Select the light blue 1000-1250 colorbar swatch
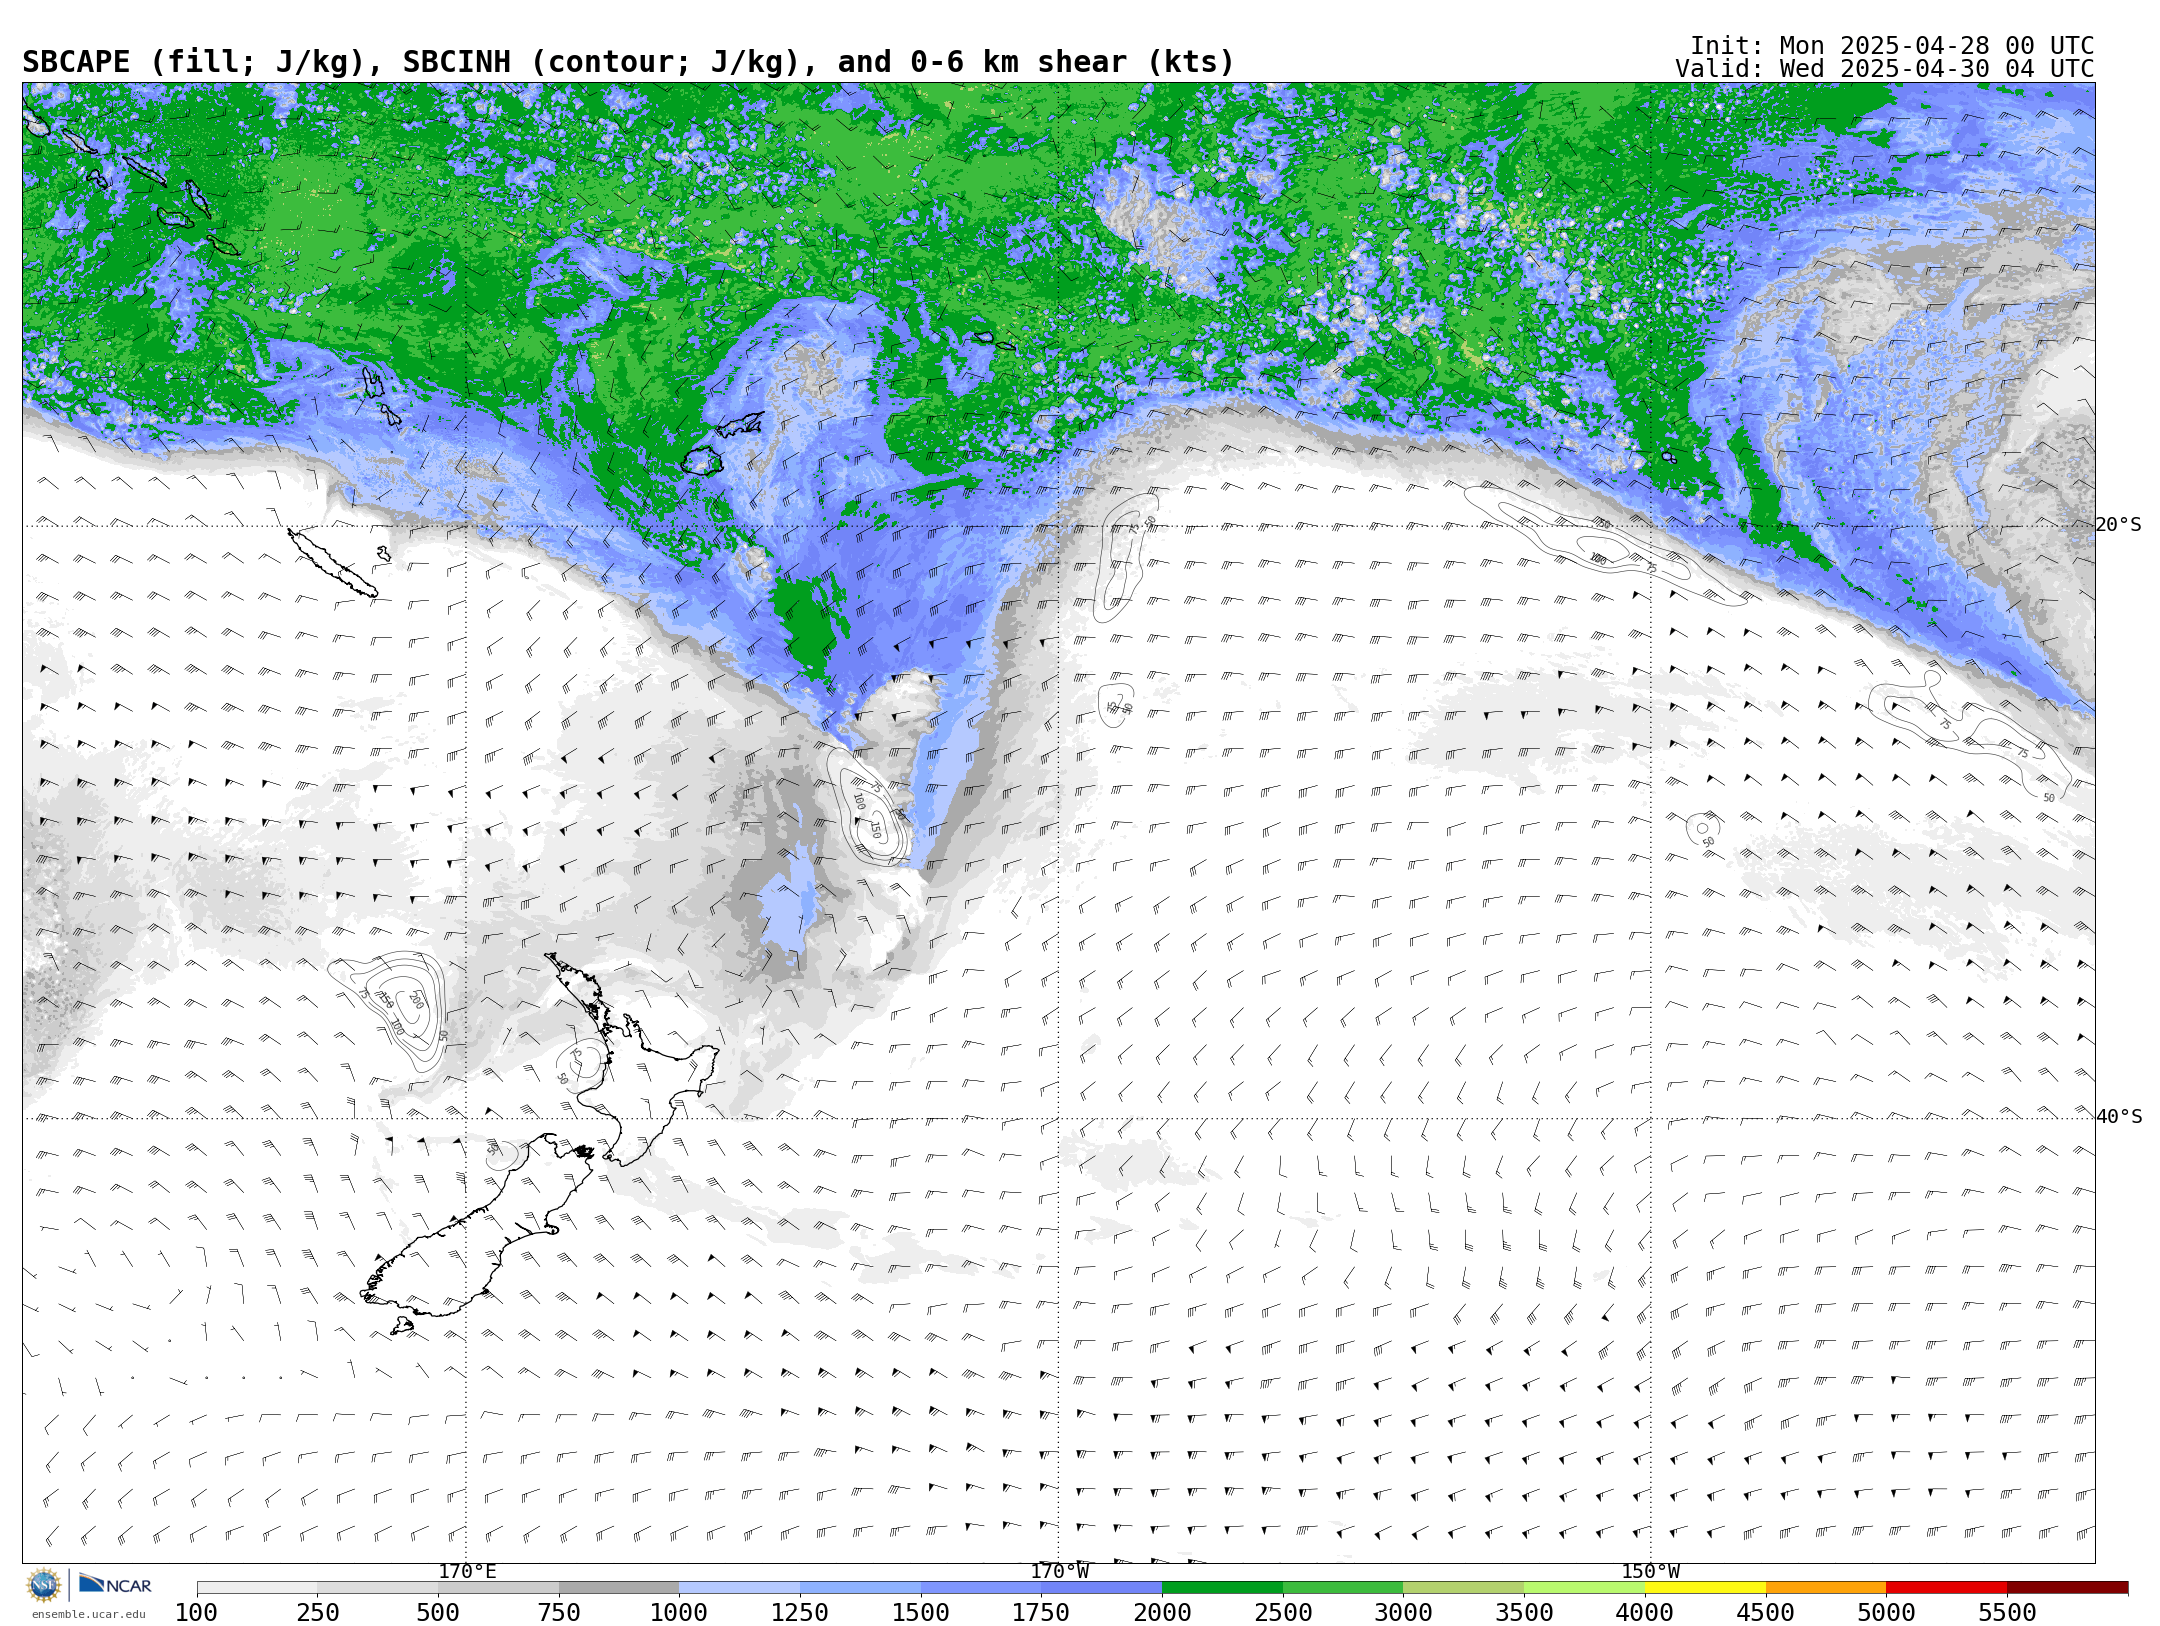The height and width of the screenshot is (1626, 2160). 740,1588
